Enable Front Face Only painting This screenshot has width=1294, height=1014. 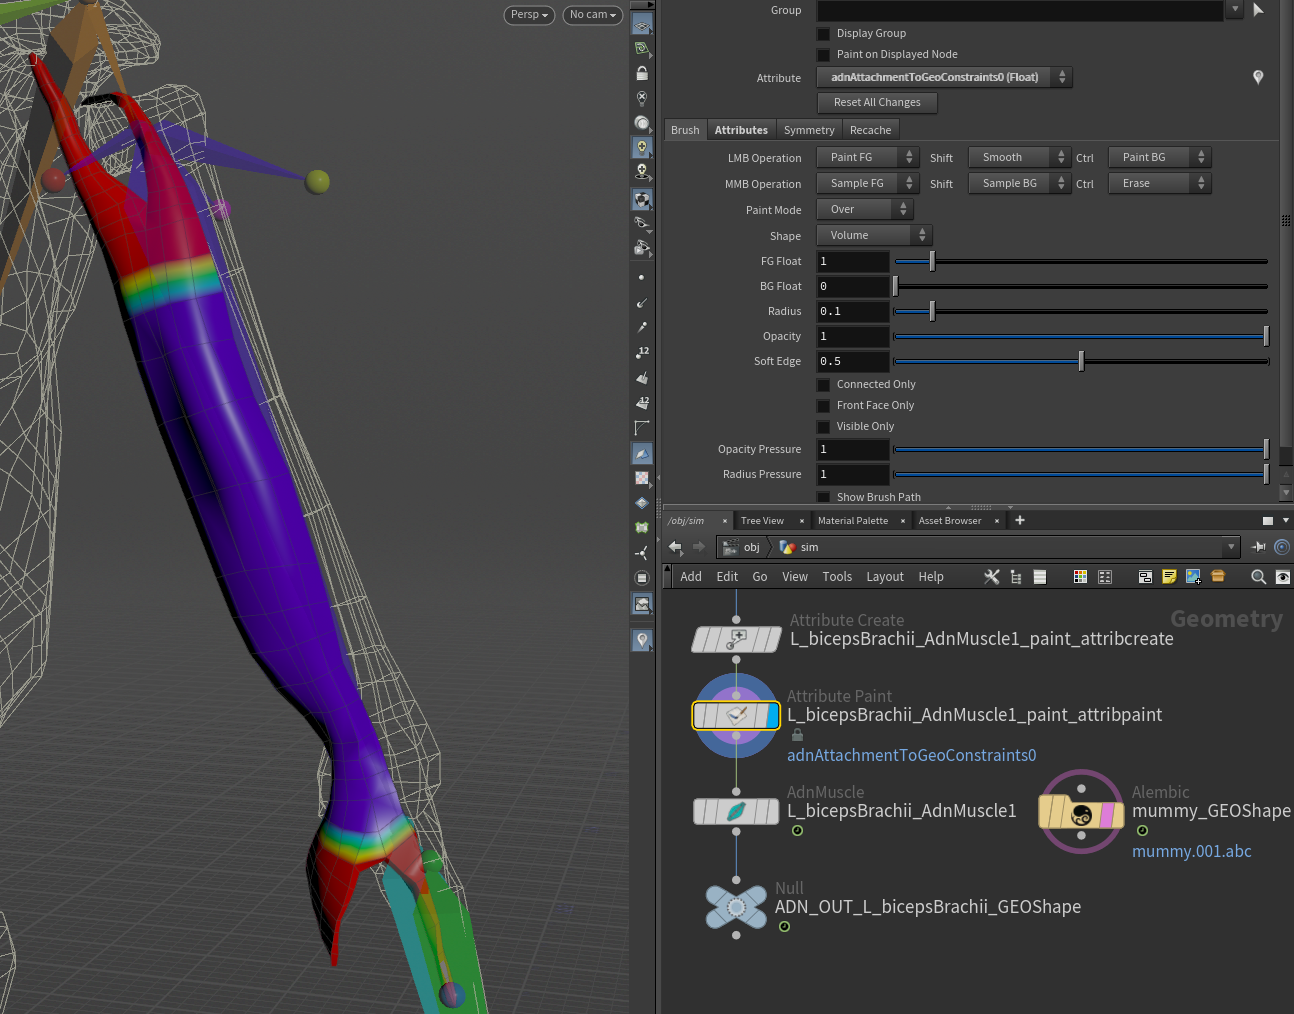[x=823, y=405]
